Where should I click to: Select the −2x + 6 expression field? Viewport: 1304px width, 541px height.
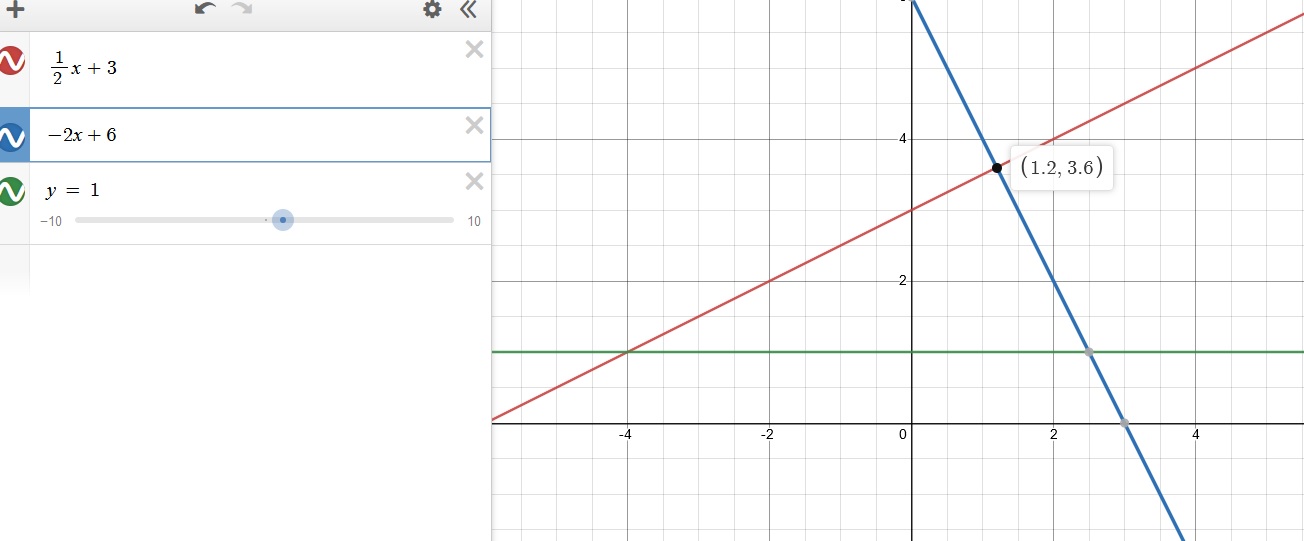(x=250, y=135)
